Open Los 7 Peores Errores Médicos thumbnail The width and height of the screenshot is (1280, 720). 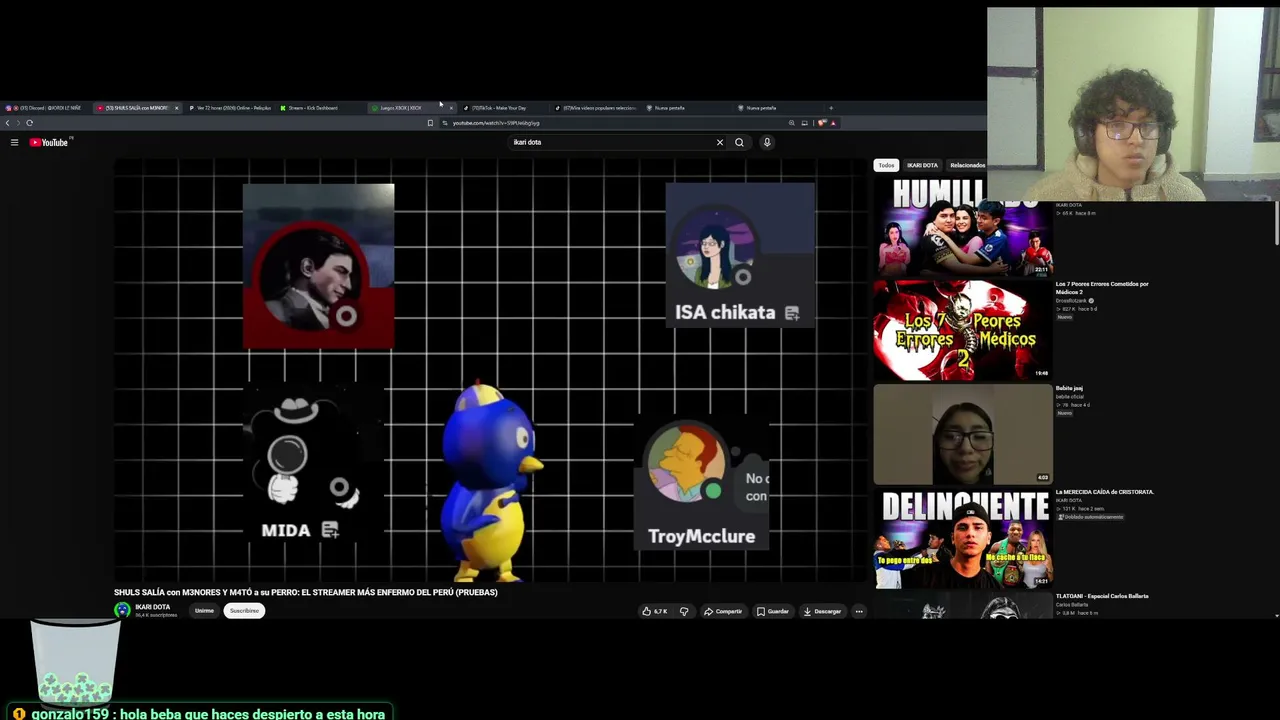(x=963, y=330)
